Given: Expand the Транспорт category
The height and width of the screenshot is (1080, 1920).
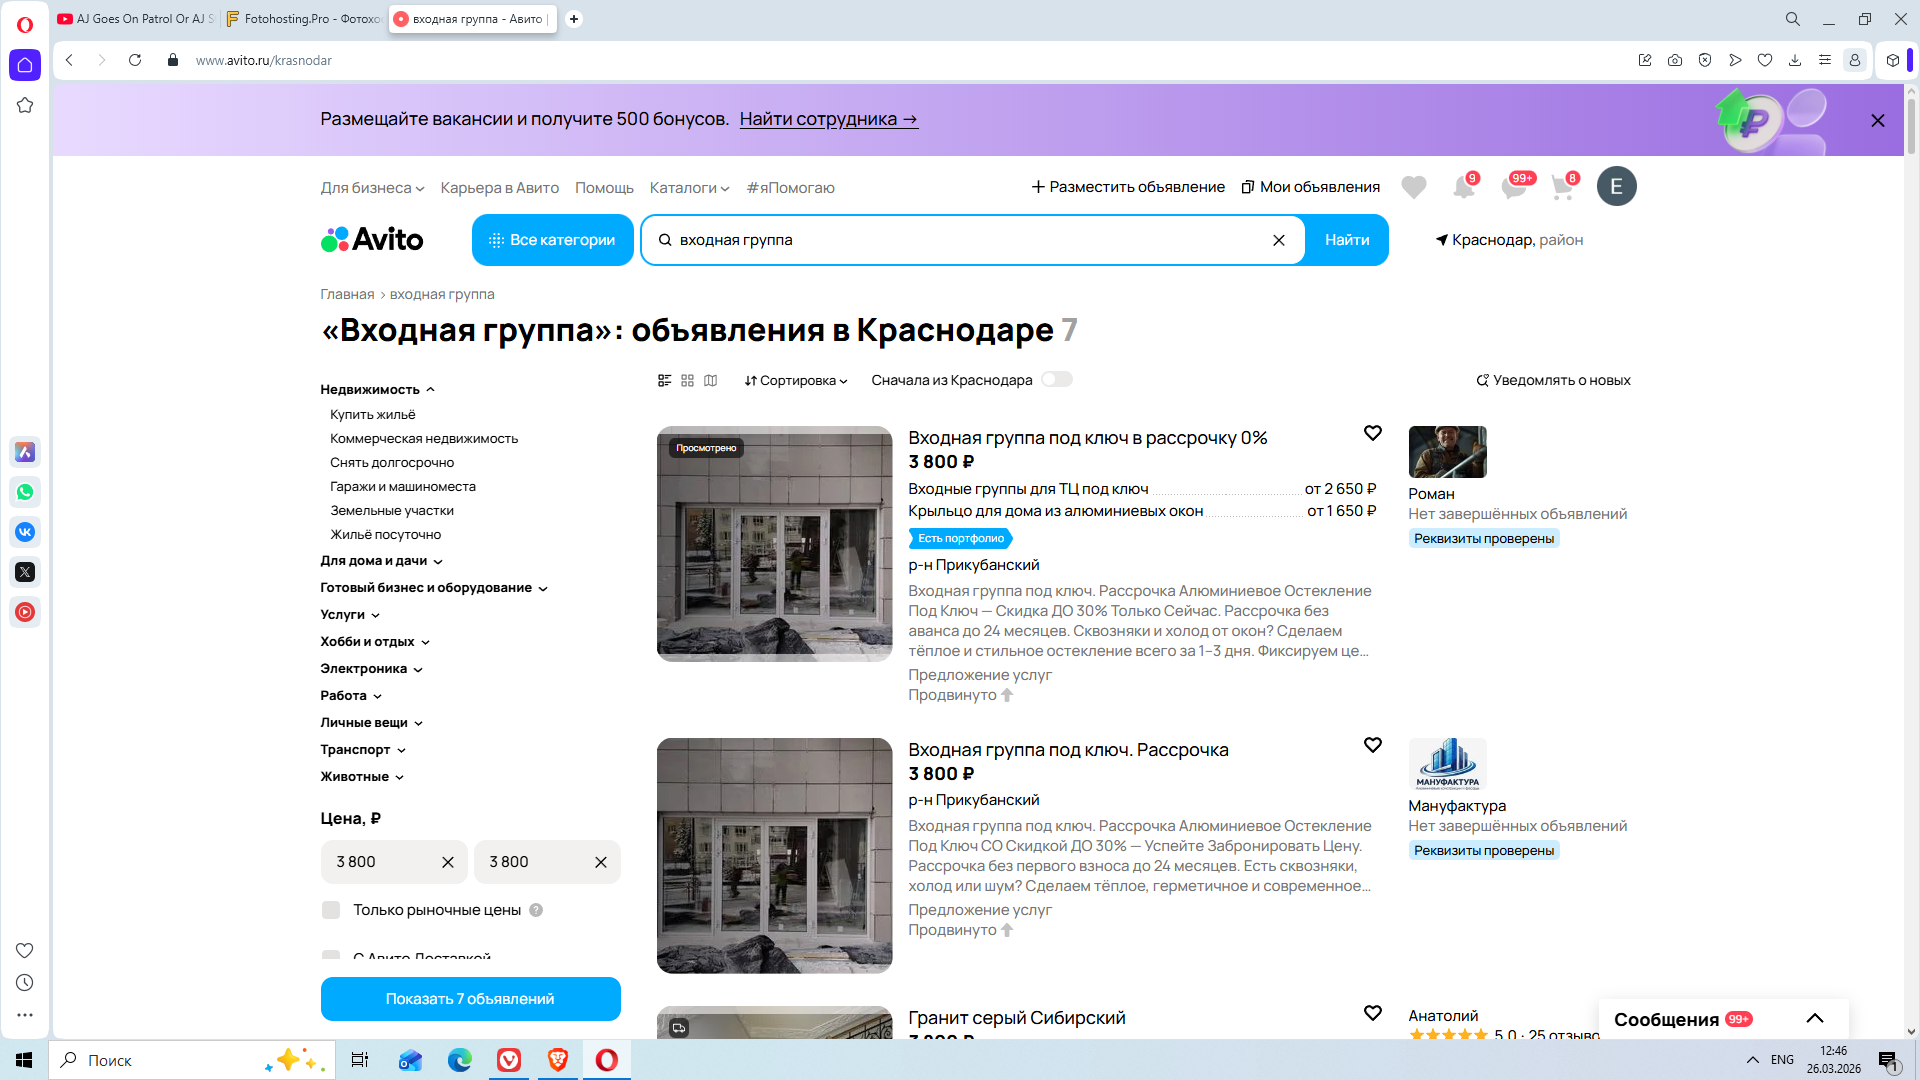Looking at the screenshot, I should coord(363,750).
